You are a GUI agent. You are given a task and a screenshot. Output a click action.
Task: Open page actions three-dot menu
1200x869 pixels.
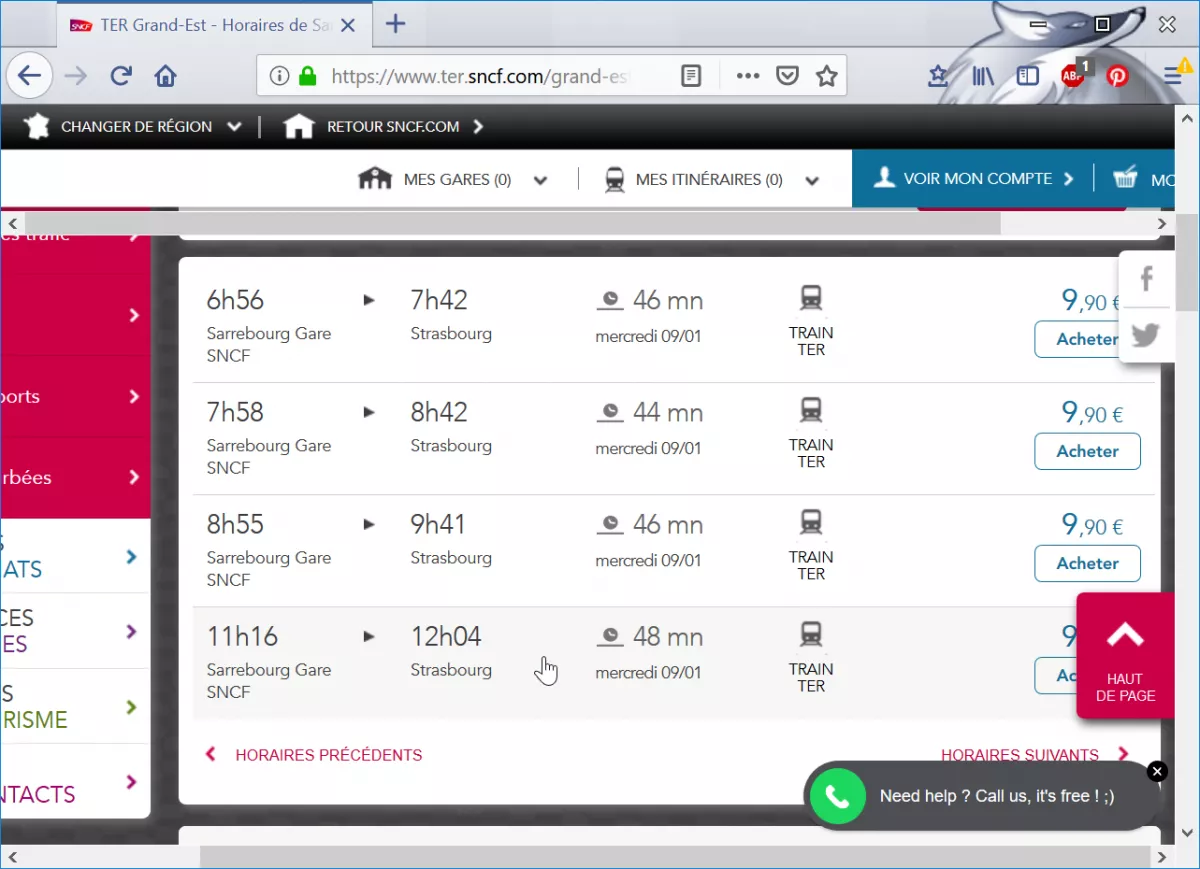coord(748,76)
